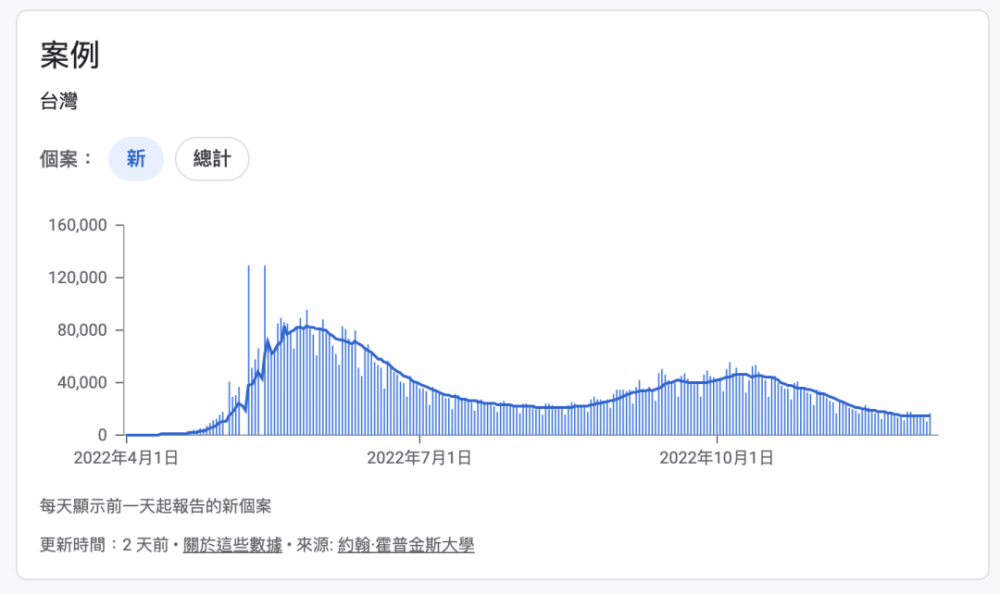
Task: Click the 0 y-axis label
Action: [x=100, y=435]
